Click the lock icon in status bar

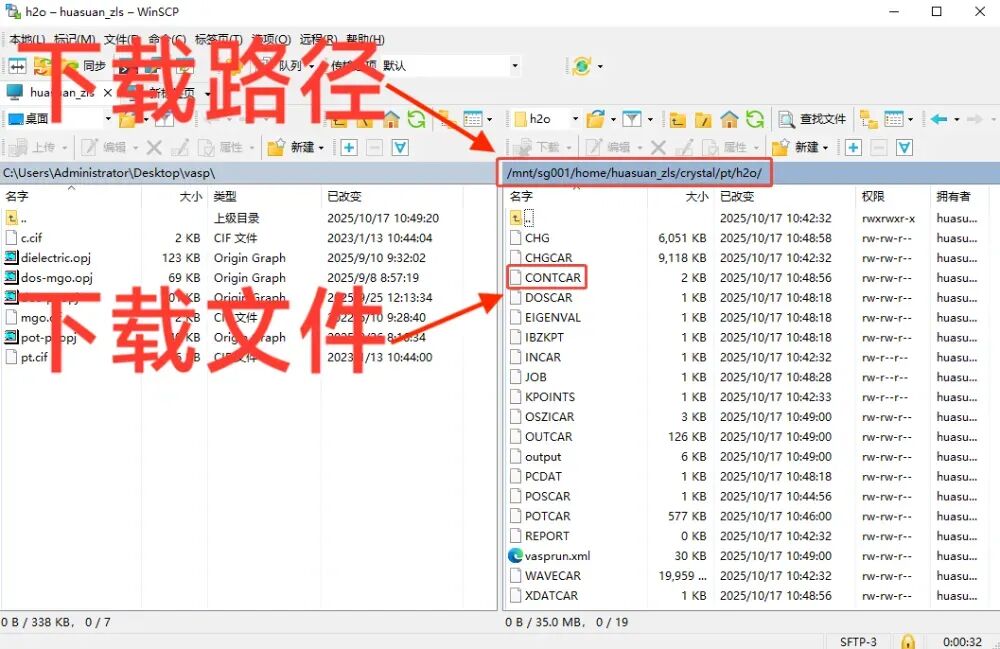[908, 641]
